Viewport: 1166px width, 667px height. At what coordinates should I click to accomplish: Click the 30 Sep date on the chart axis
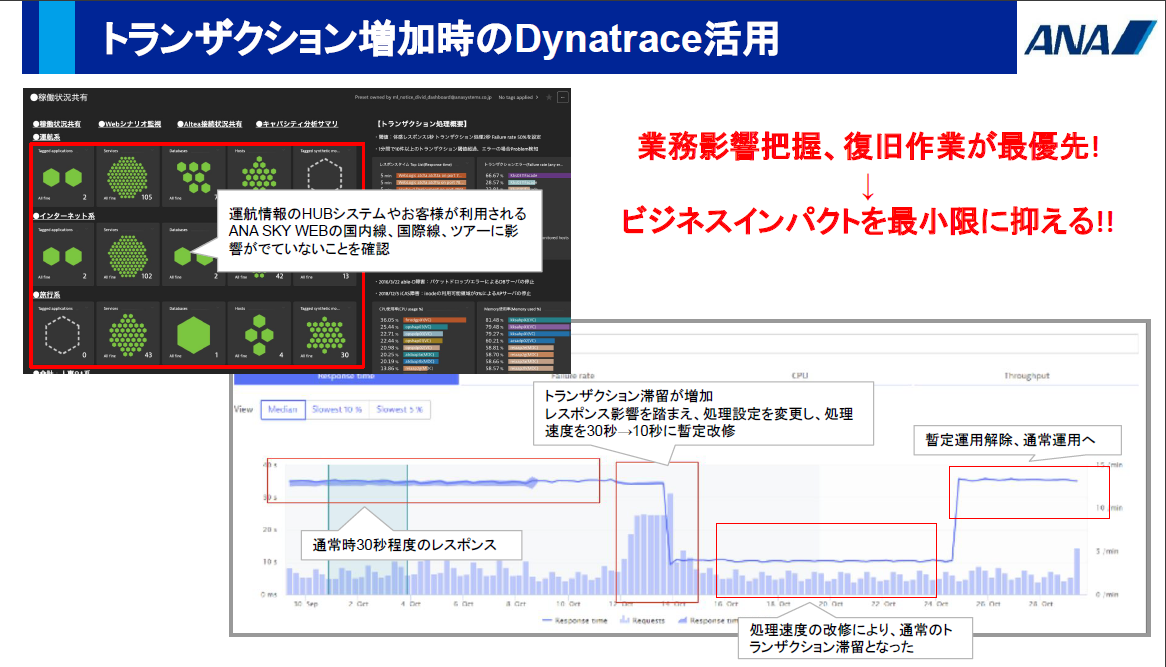[x=306, y=604]
